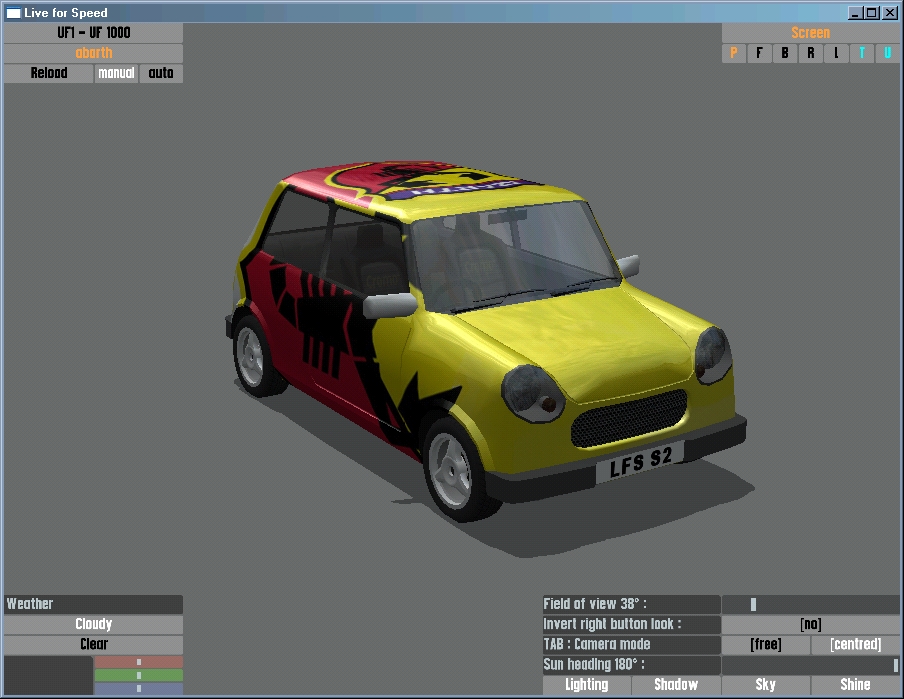The width and height of the screenshot is (904, 699).
Task: Adjust the blue background colour slider
Action: 138,688
